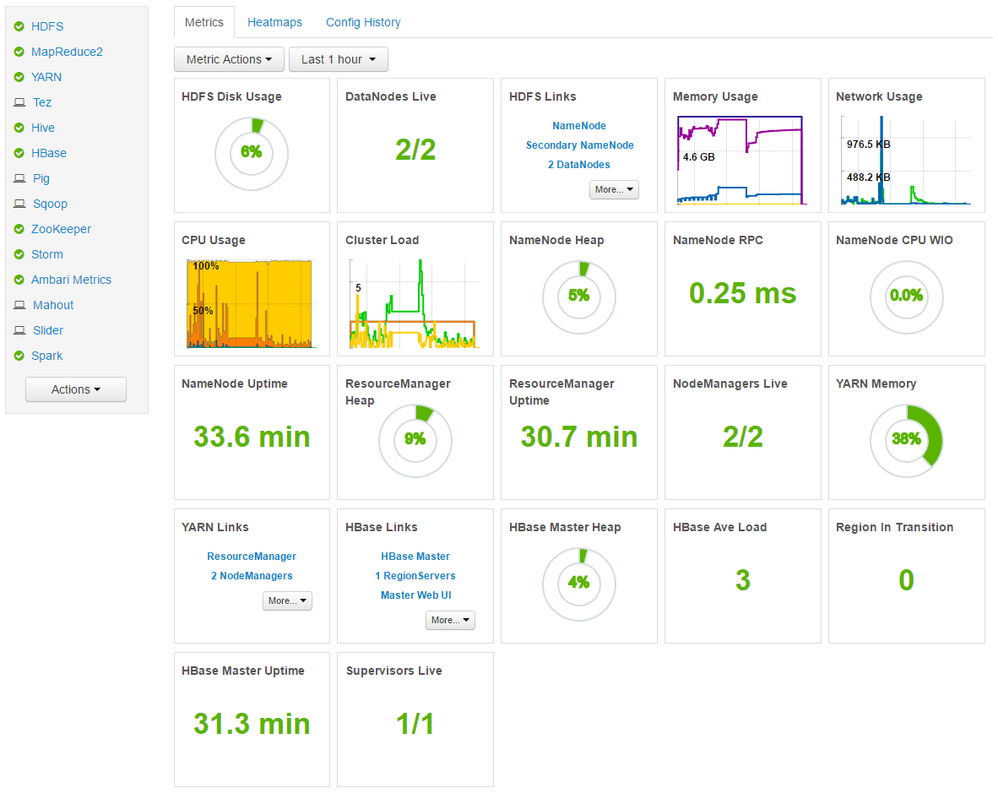Open the Cluster Load chart
Viewport: 998px width, 794px height.
click(414, 303)
